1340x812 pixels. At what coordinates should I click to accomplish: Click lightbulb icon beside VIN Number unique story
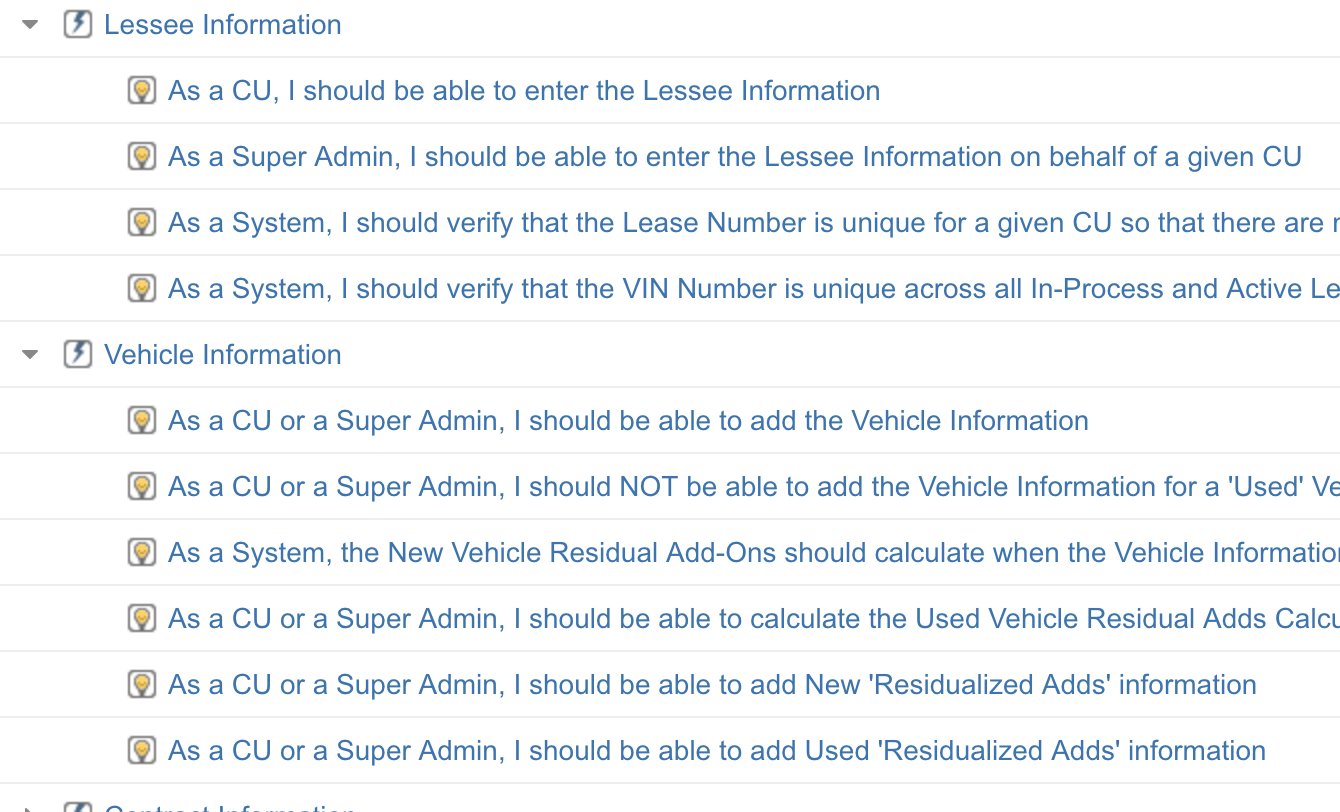click(x=142, y=288)
